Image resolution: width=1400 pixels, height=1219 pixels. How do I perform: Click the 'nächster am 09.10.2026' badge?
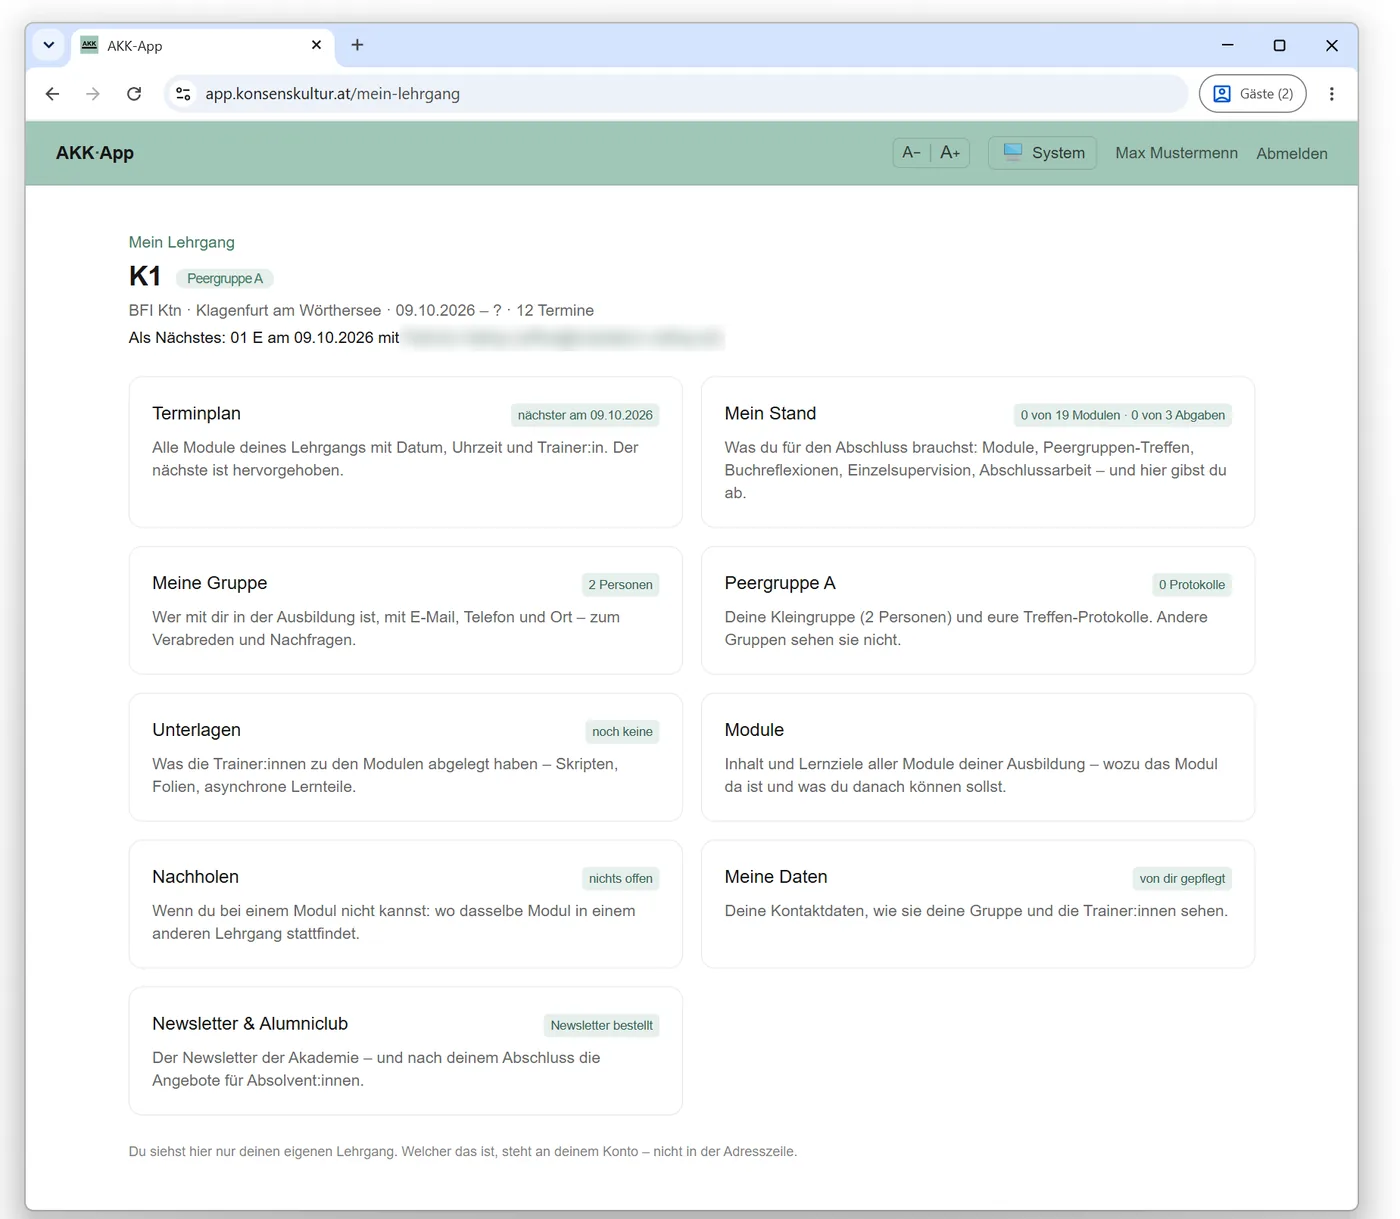point(585,415)
